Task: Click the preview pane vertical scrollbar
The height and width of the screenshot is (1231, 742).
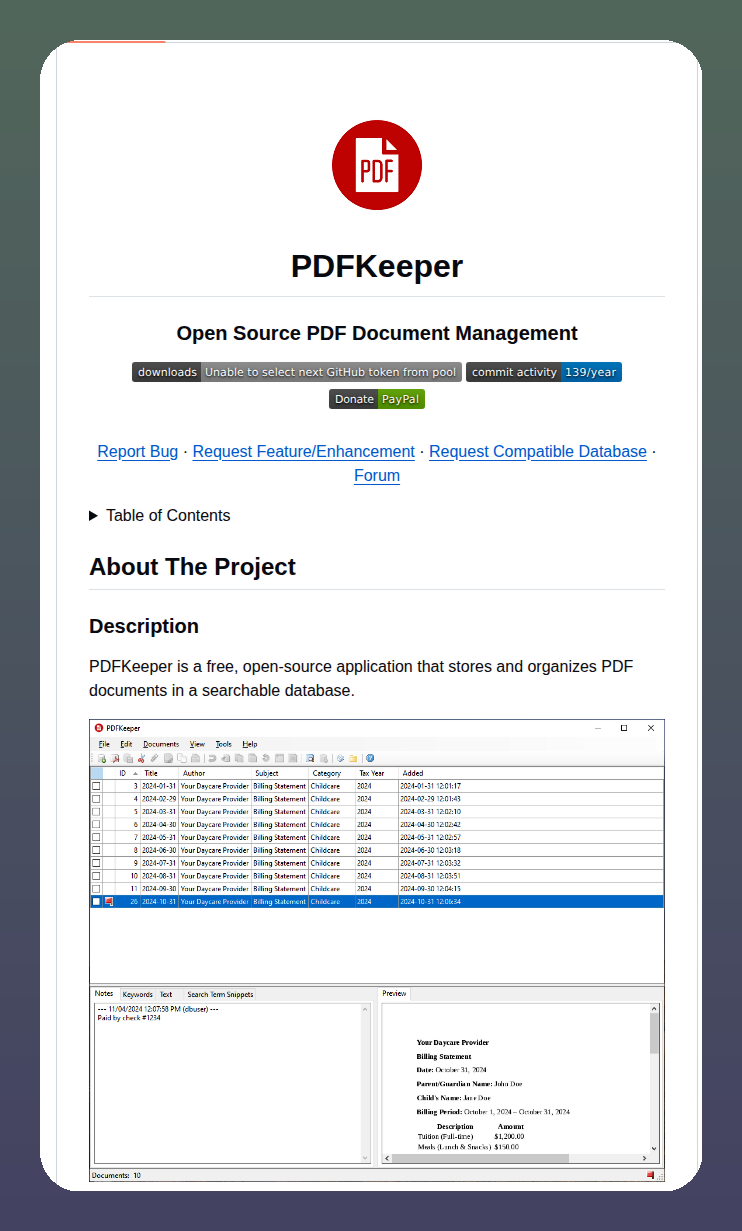Action: 655,1079
